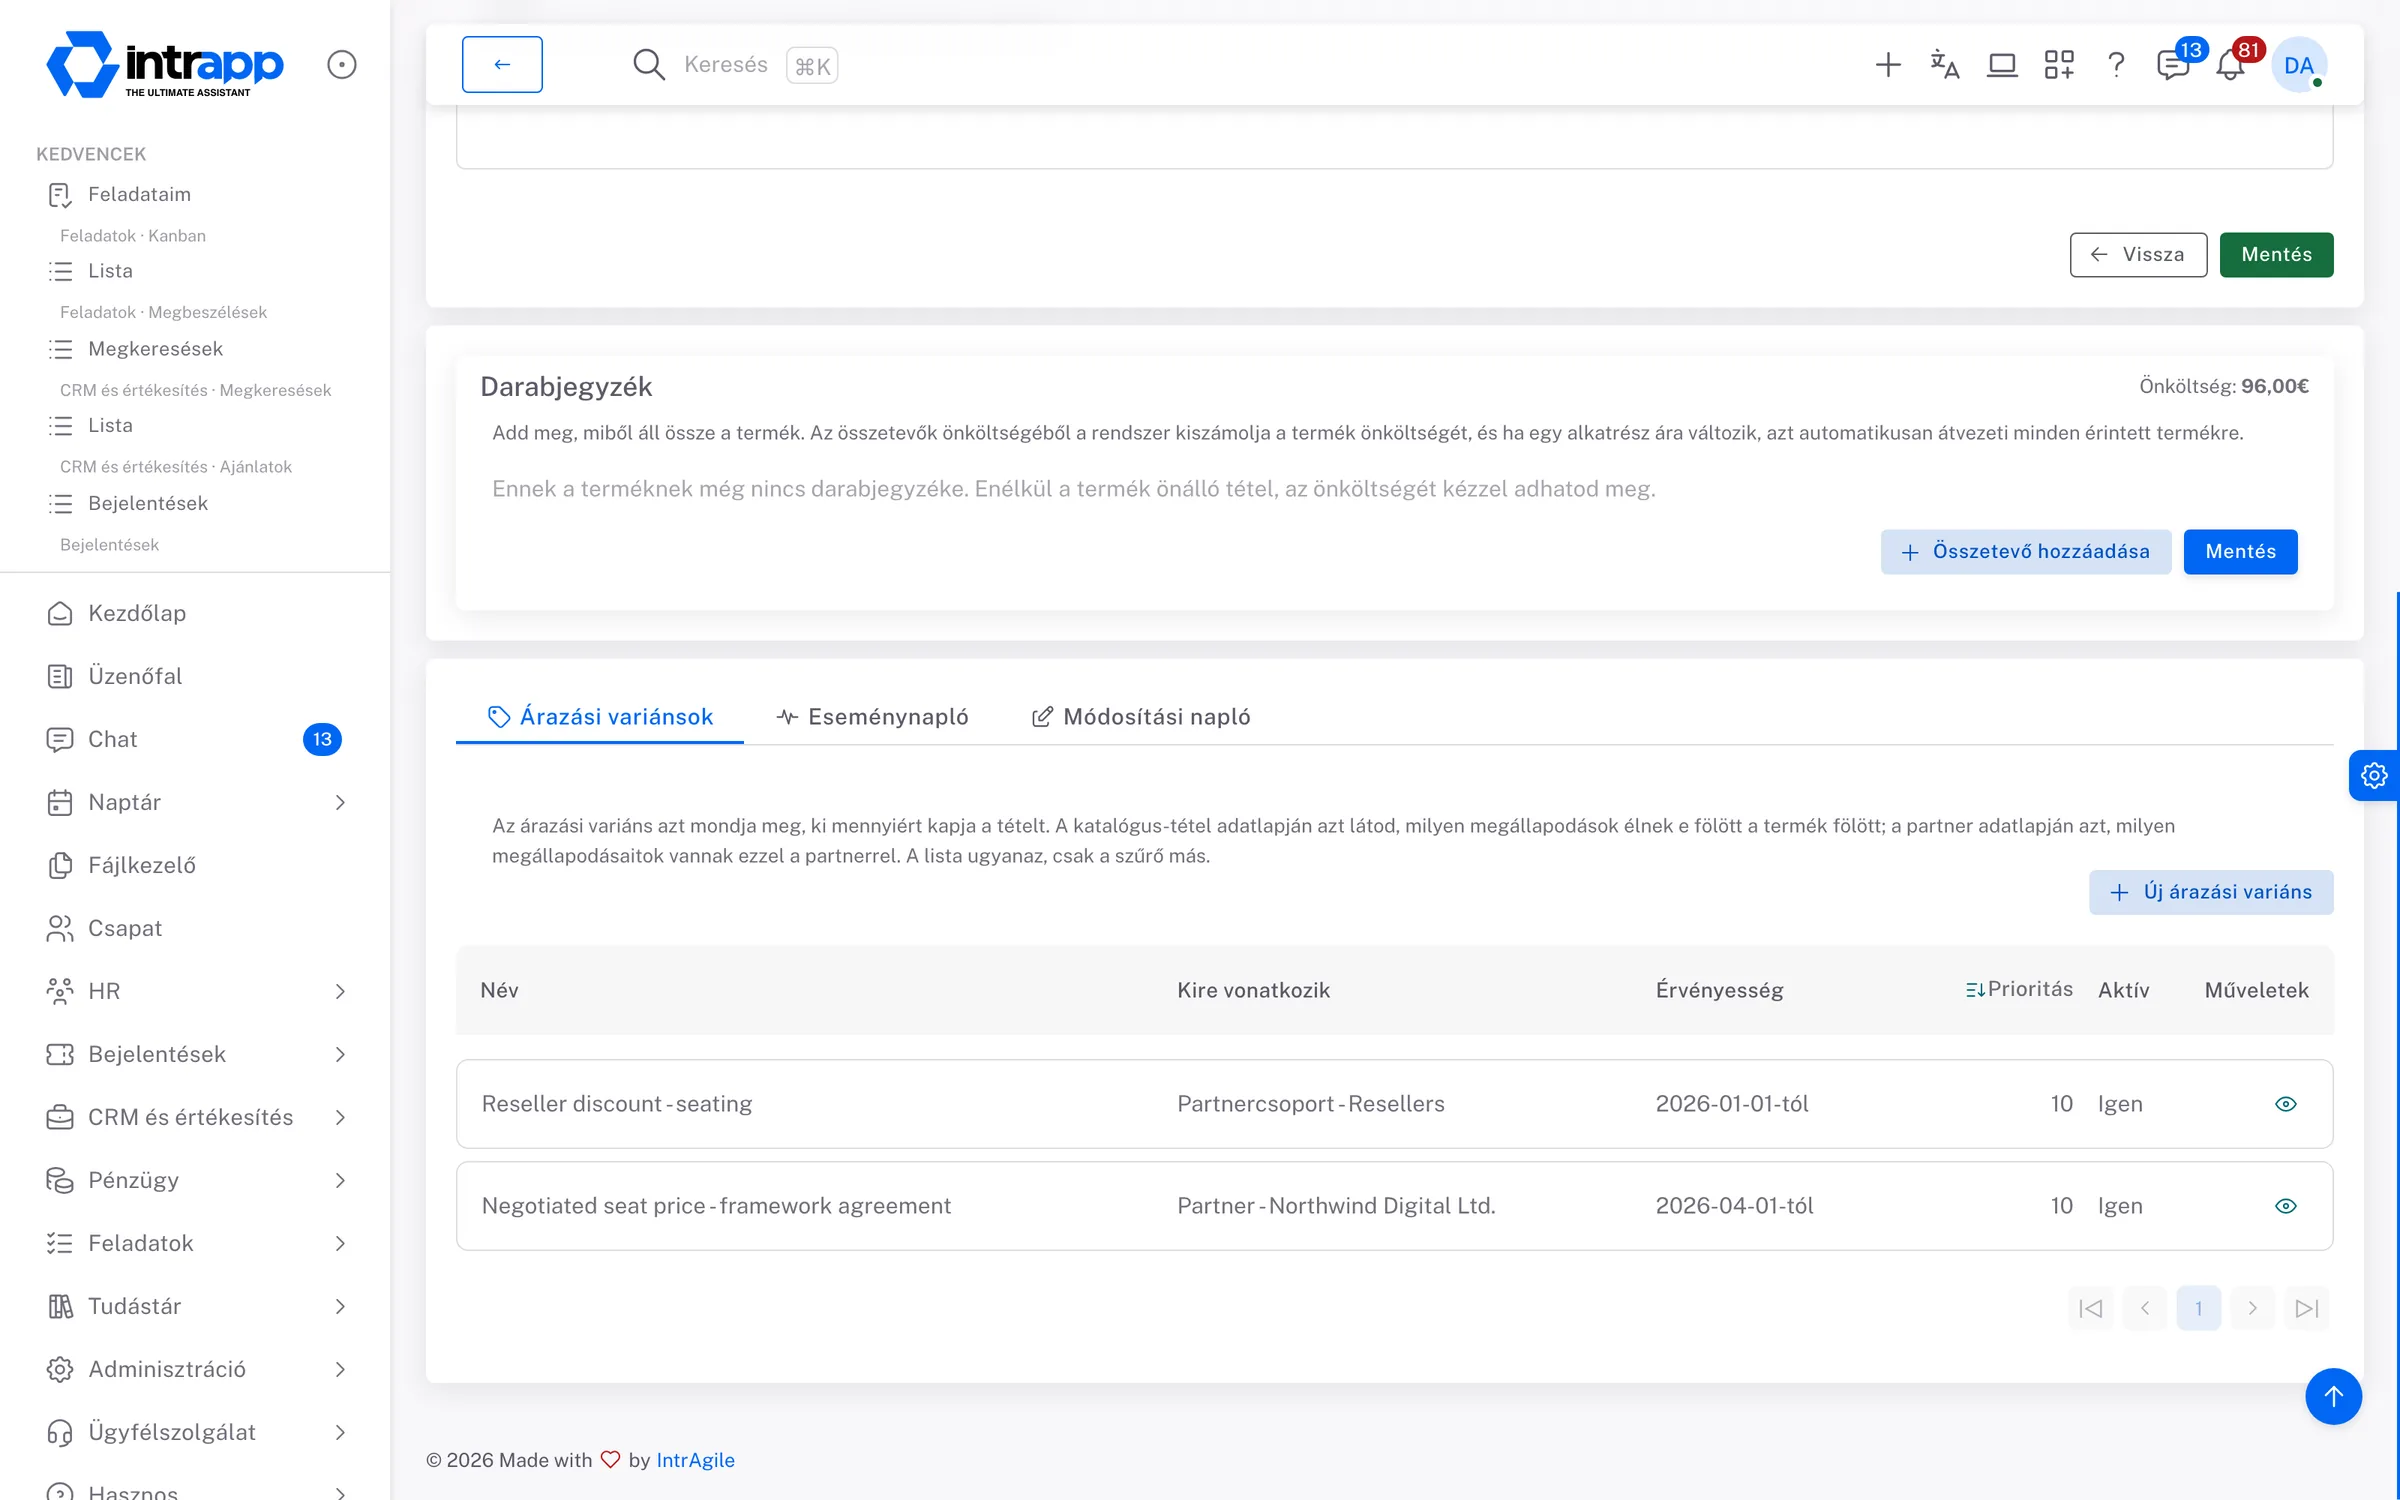Open the help question mark icon
Image resolution: width=2400 pixels, height=1500 pixels.
coord(2116,65)
